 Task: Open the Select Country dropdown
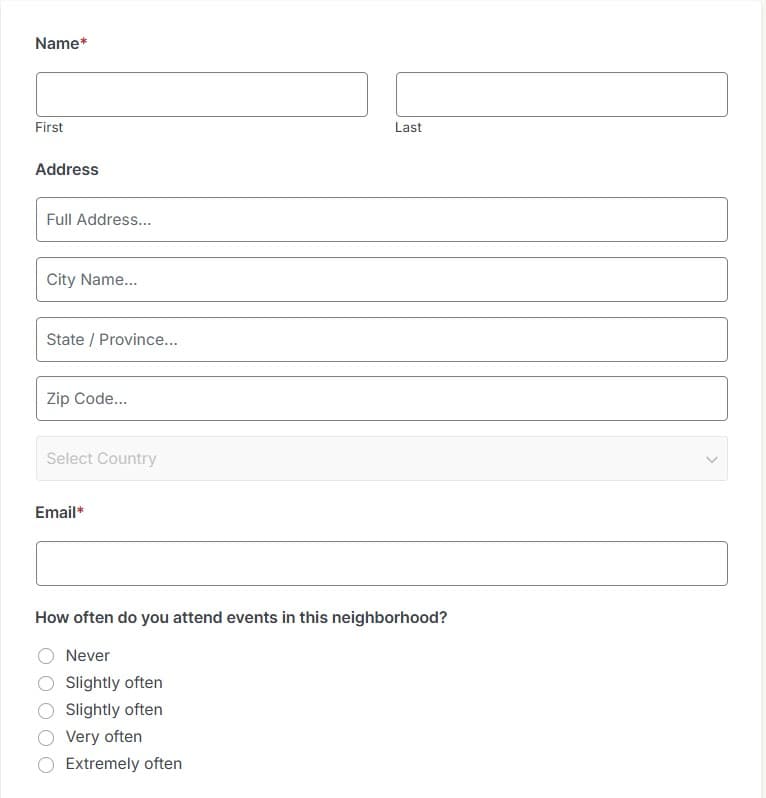pyautogui.click(x=382, y=459)
